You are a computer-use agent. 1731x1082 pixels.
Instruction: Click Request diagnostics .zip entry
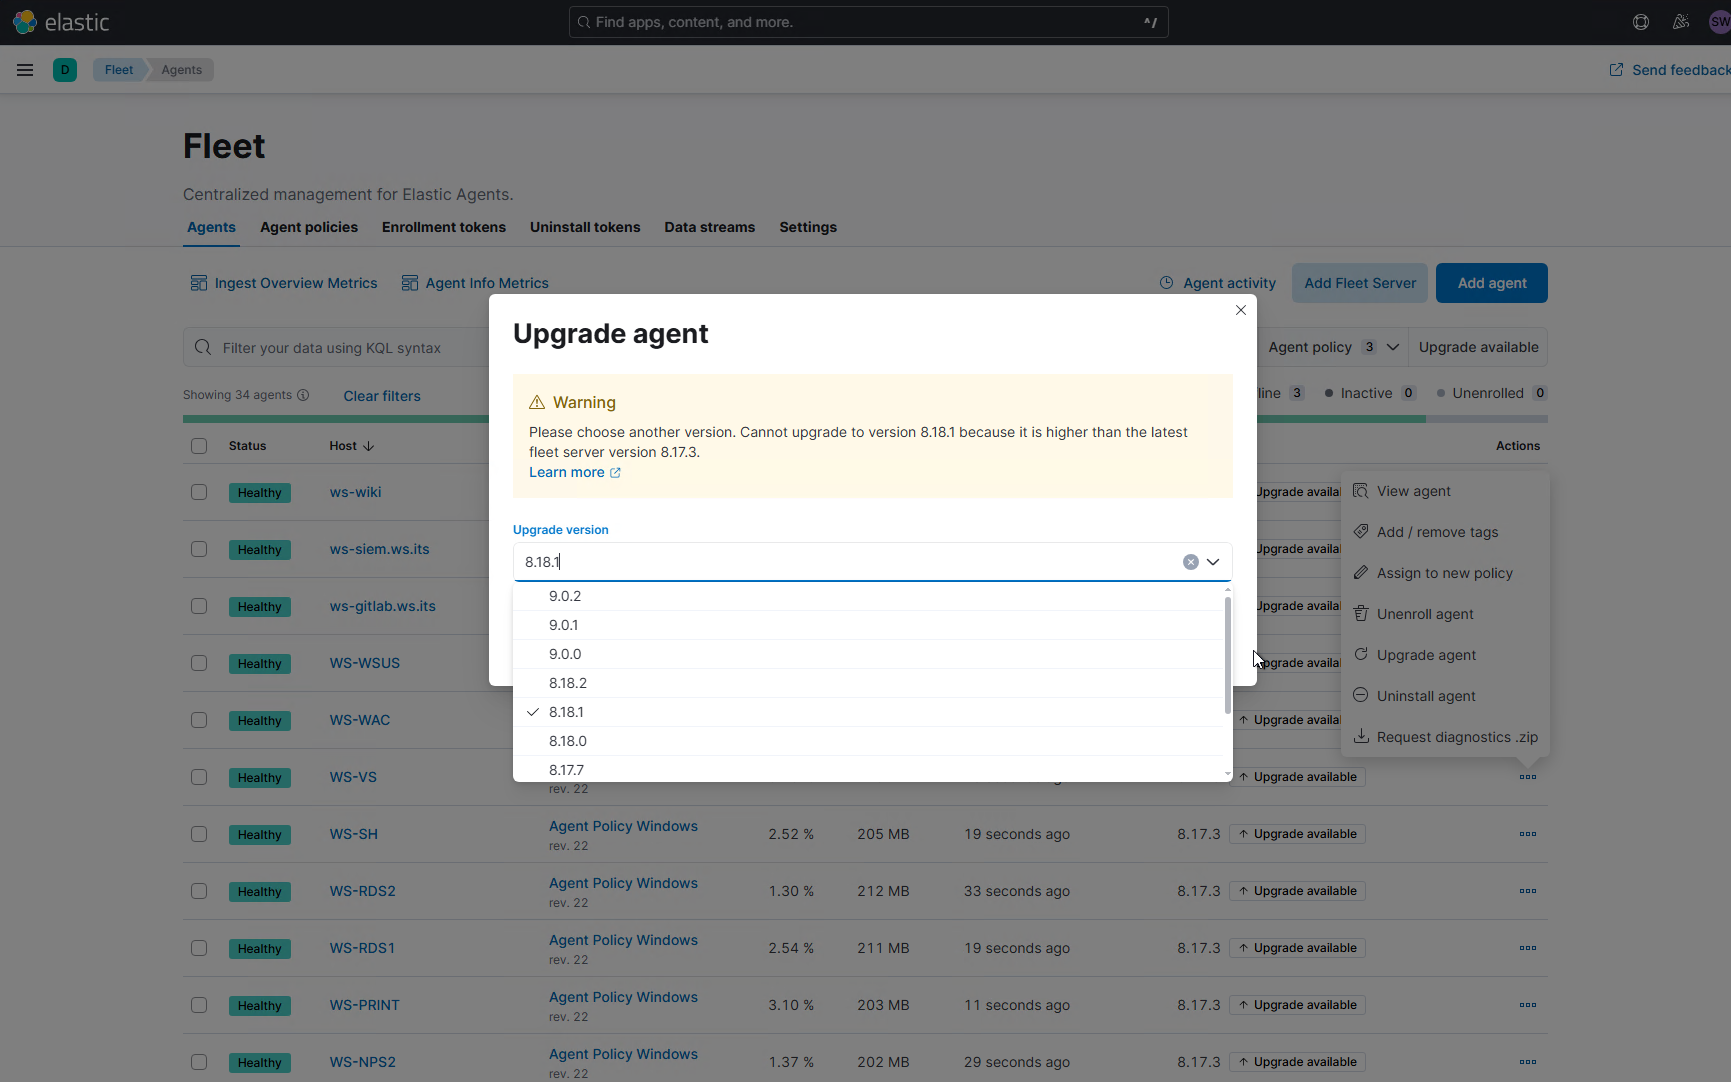pos(1445,737)
